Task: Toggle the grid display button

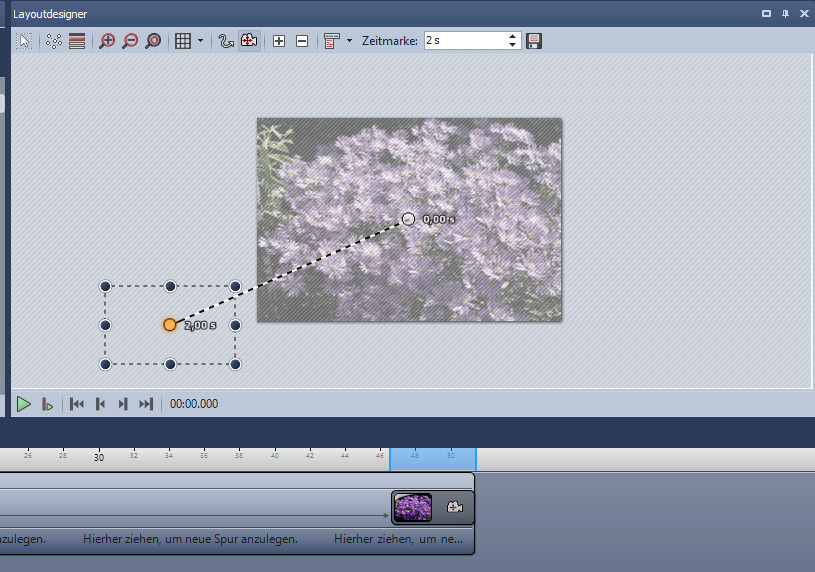Action: (183, 41)
